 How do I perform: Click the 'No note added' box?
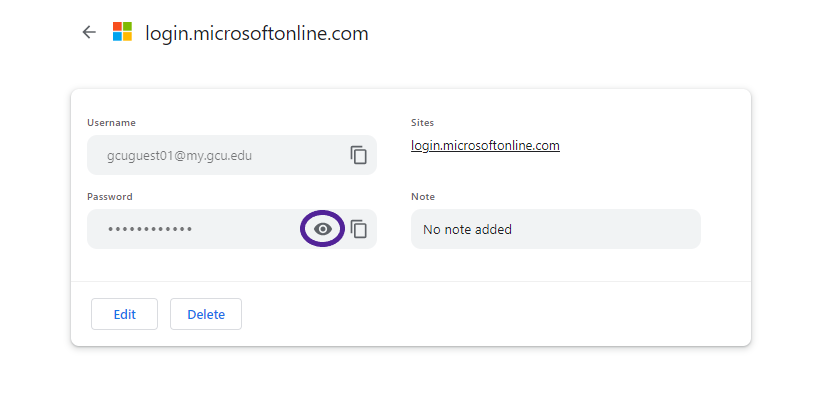(x=556, y=229)
